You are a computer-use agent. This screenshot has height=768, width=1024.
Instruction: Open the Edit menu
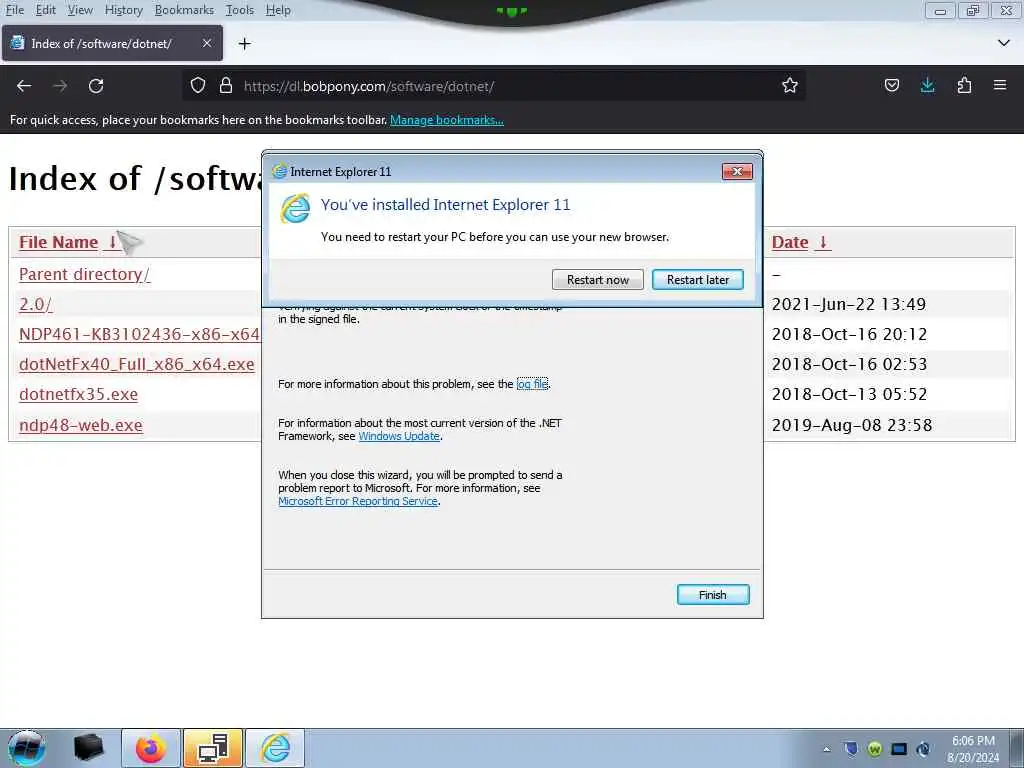point(46,10)
